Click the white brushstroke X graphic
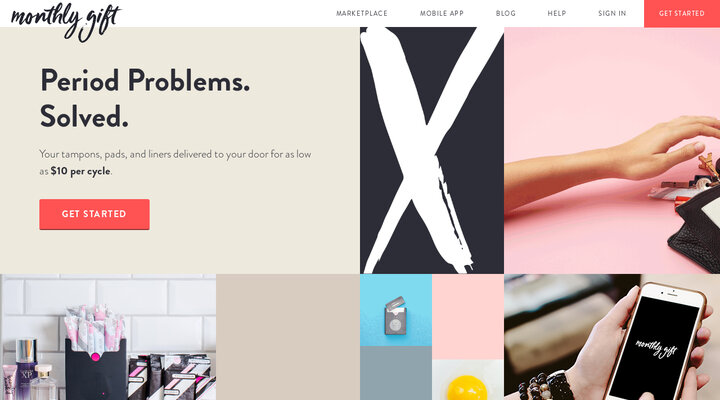The image size is (720, 400). [432, 150]
